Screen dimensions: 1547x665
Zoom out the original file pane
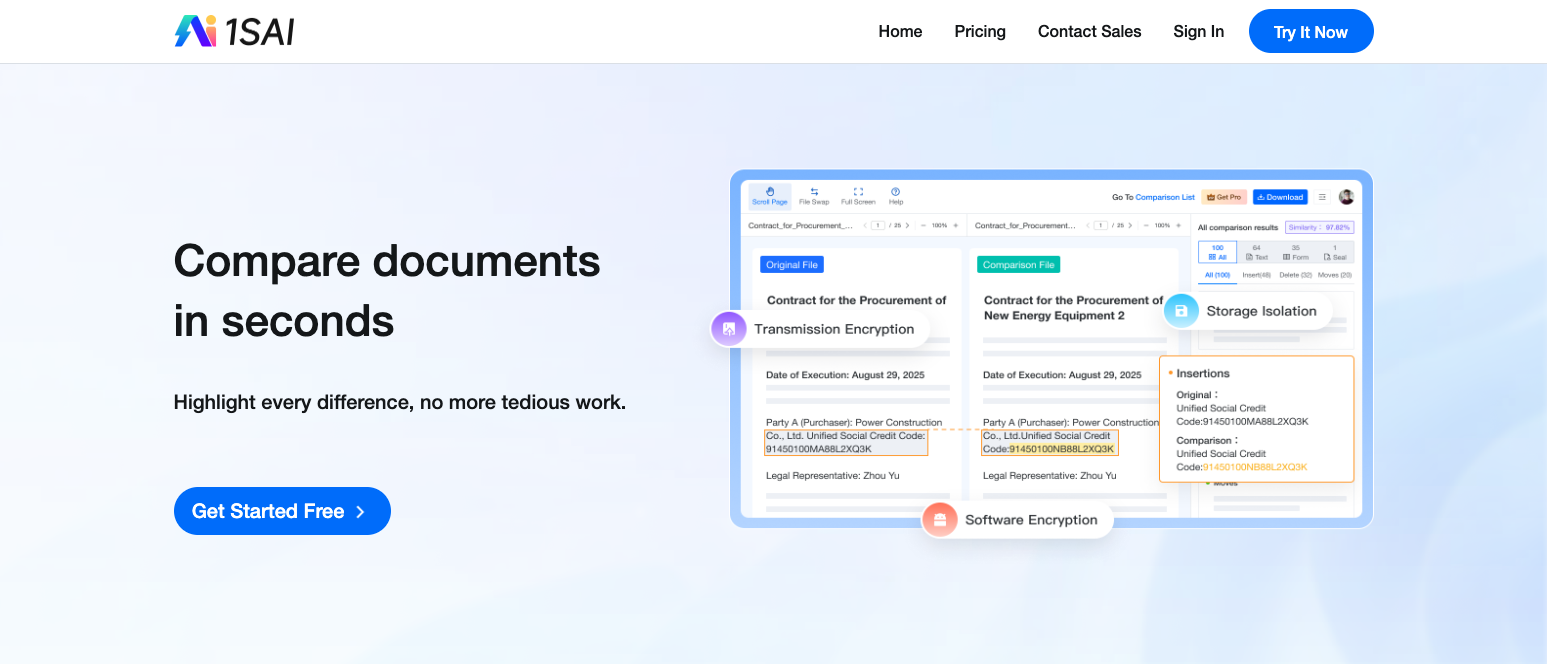tap(922, 226)
